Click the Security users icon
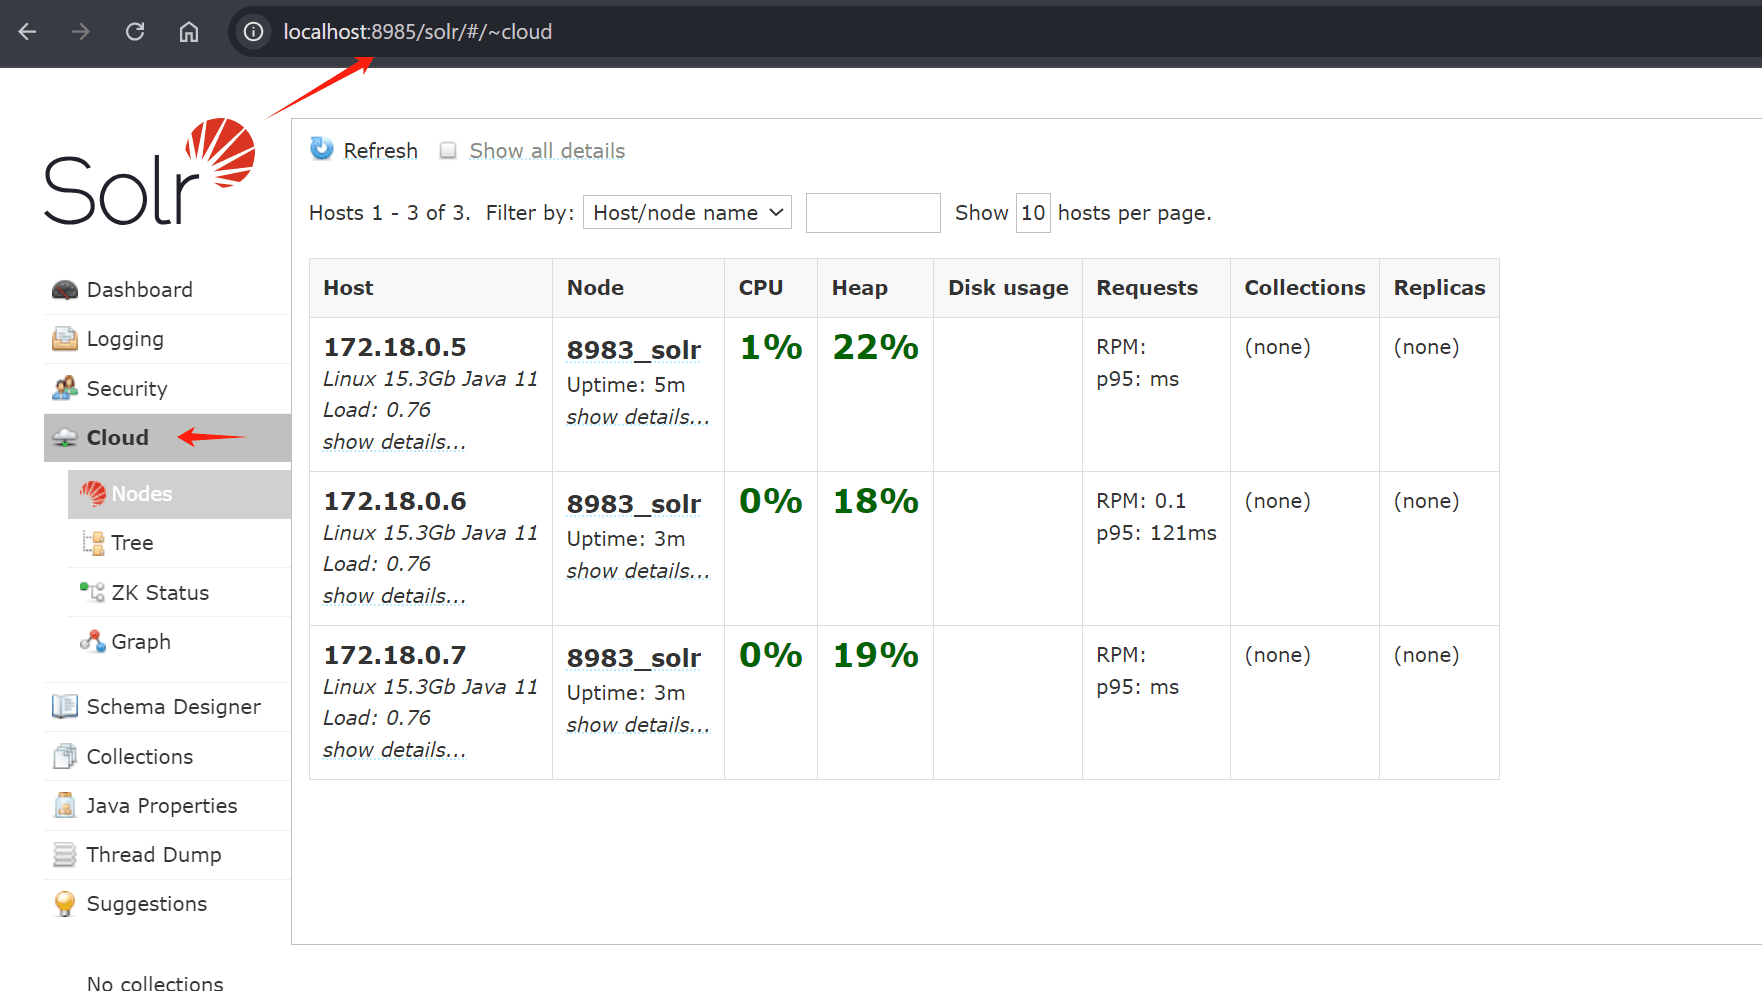This screenshot has width=1762, height=991. point(65,388)
